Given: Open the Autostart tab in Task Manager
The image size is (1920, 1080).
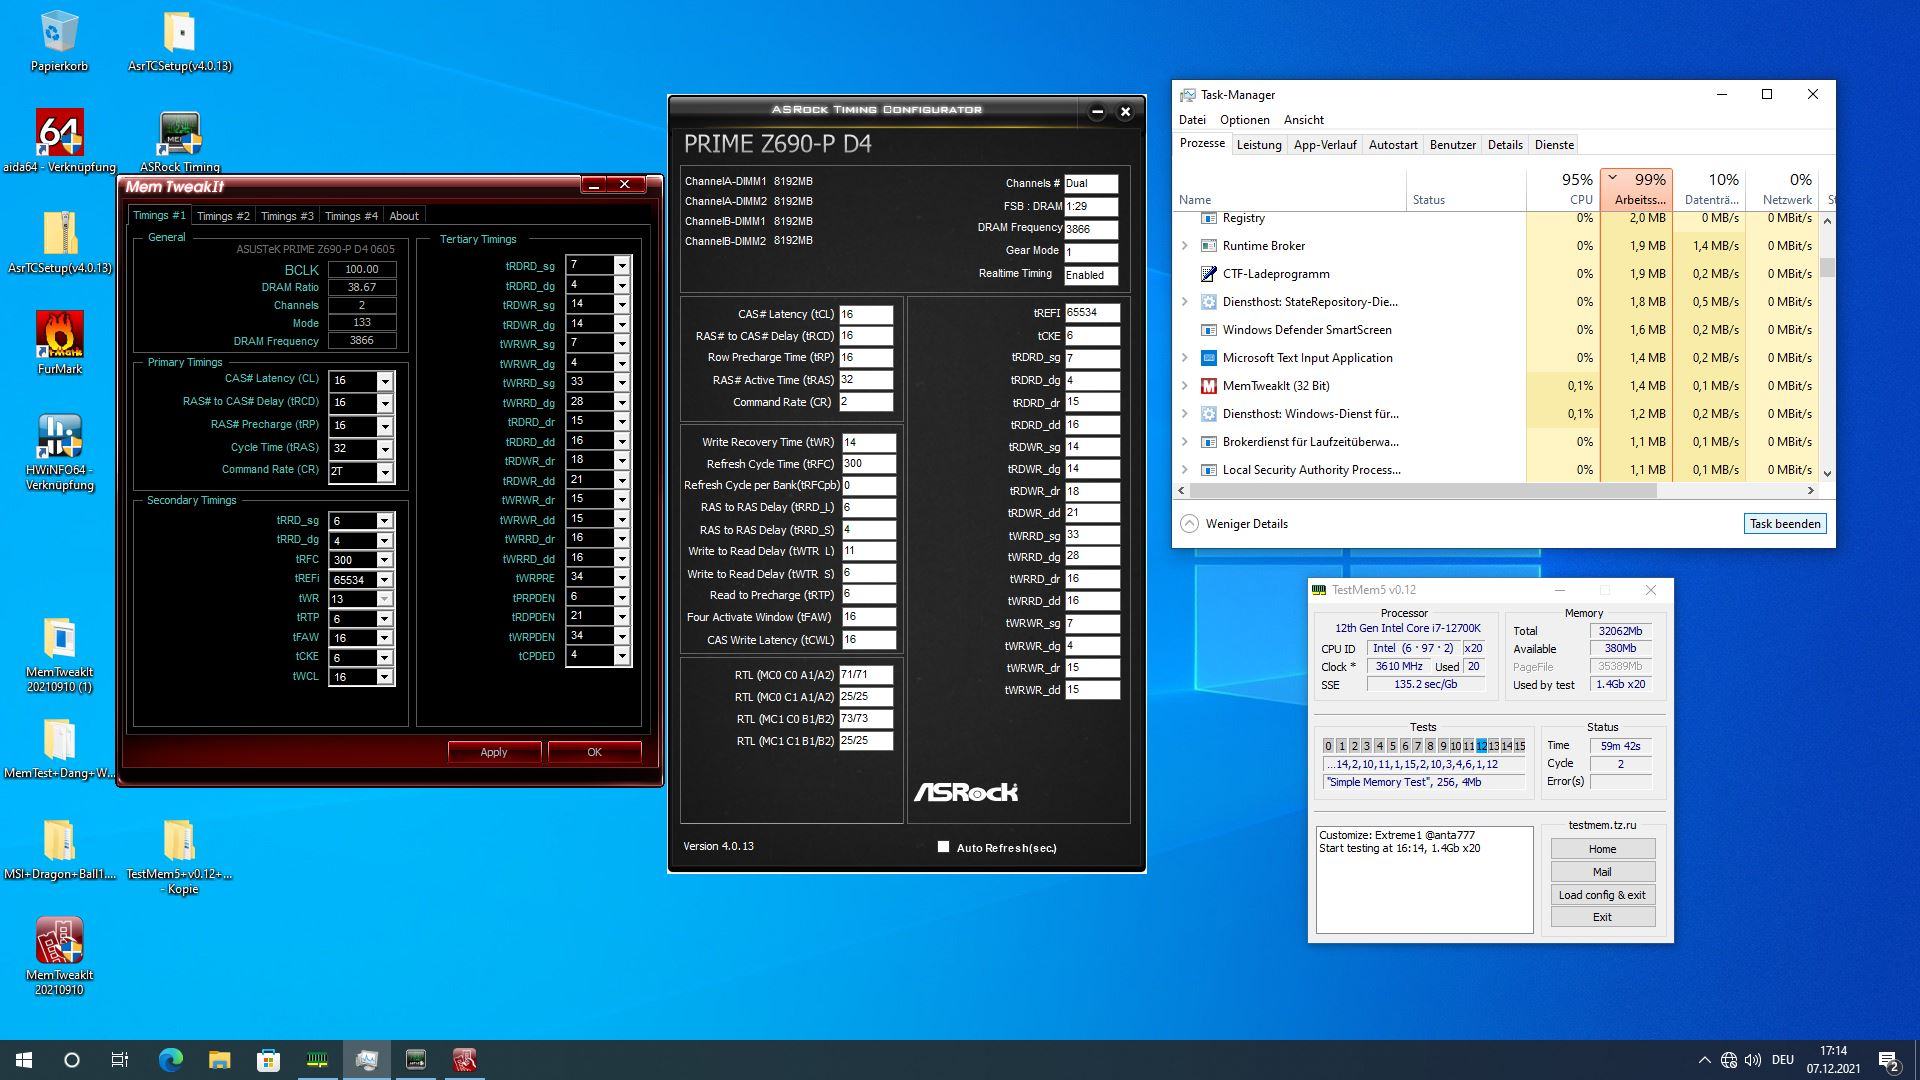Looking at the screenshot, I should (1393, 145).
